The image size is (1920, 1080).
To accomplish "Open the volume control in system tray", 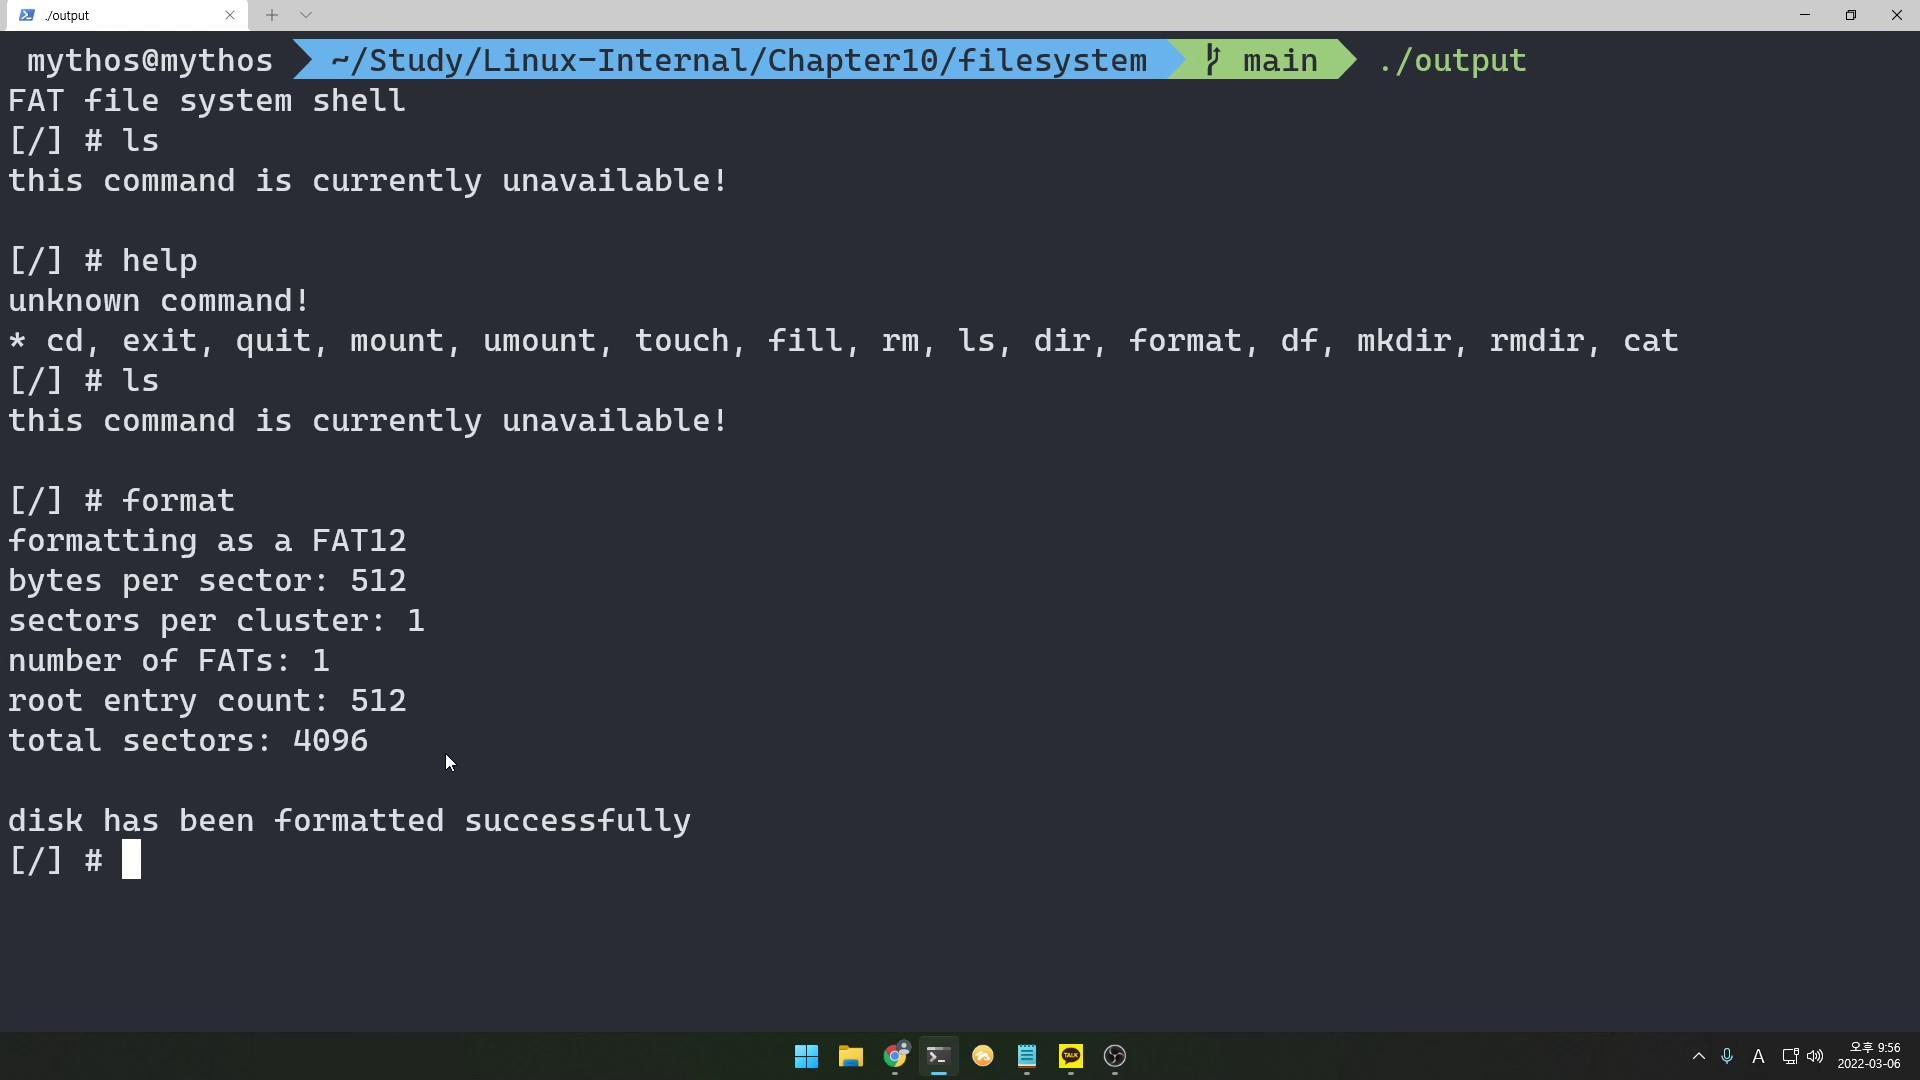I will click(1814, 1056).
